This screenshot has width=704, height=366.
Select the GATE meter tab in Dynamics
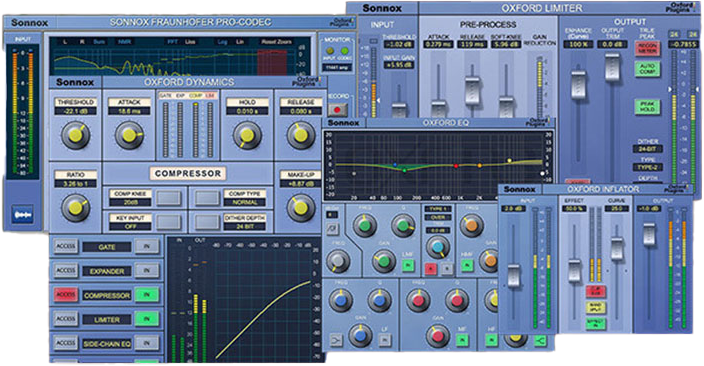[x=166, y=96]
